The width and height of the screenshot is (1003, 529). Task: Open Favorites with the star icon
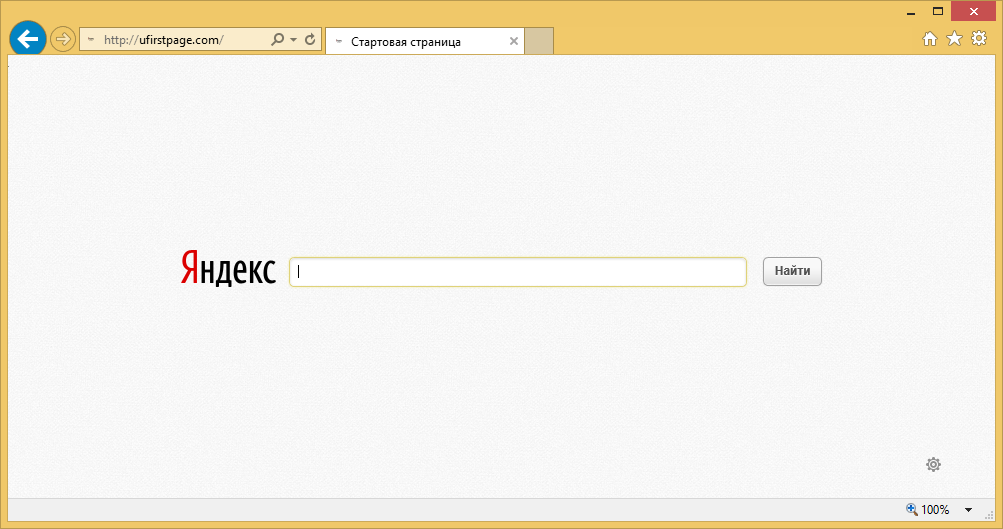[x=954, y=39]
